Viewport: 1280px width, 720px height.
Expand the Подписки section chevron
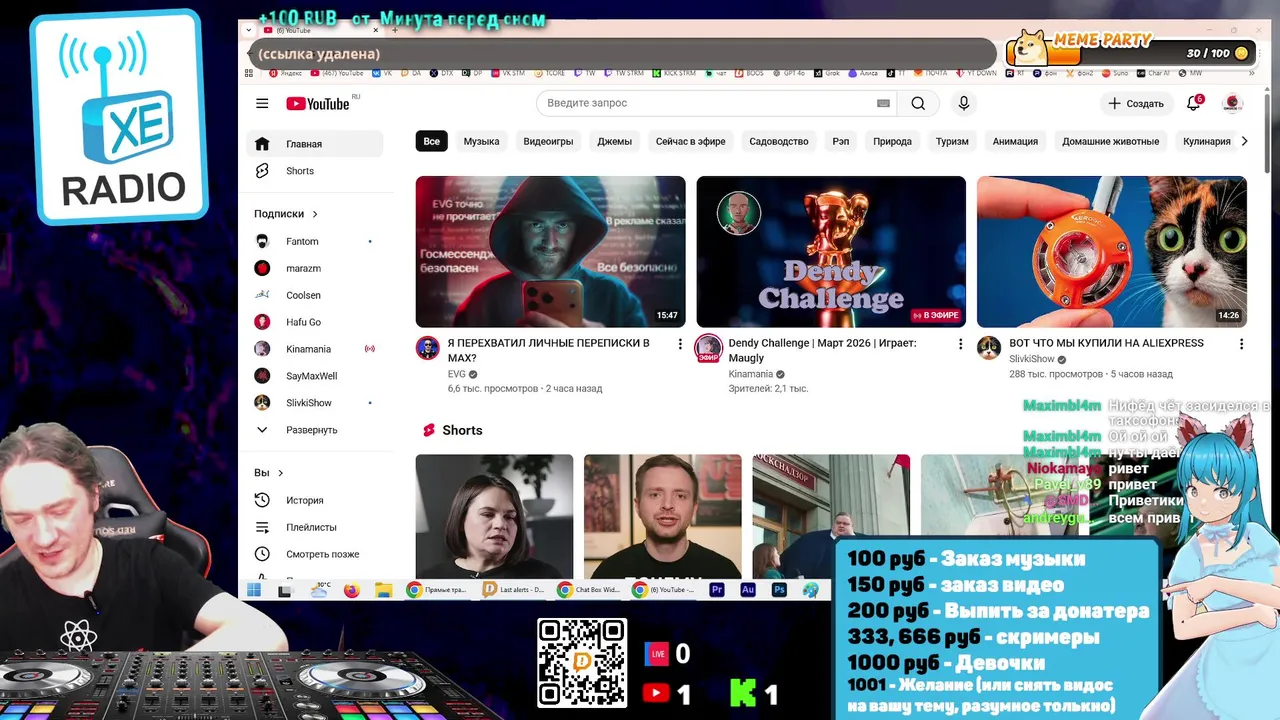[315, 214]
